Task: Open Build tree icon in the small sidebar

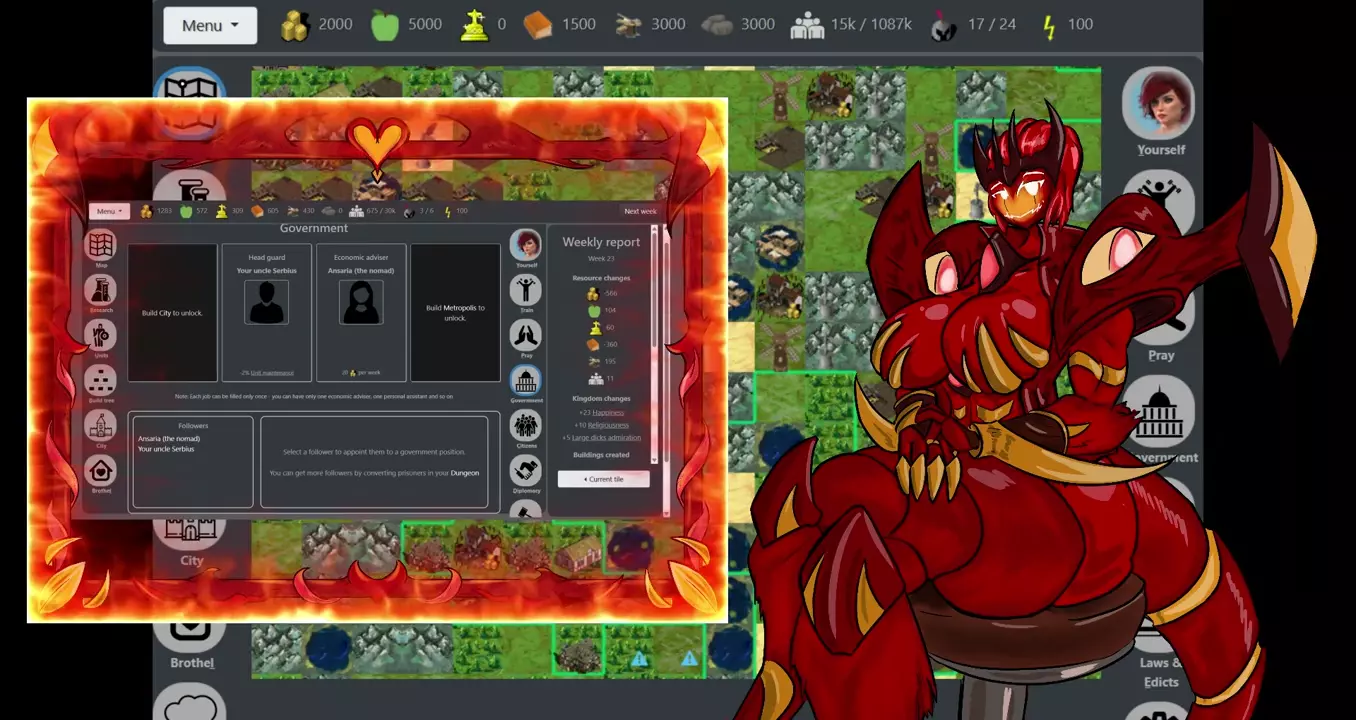Action: (x=101, y=381)
